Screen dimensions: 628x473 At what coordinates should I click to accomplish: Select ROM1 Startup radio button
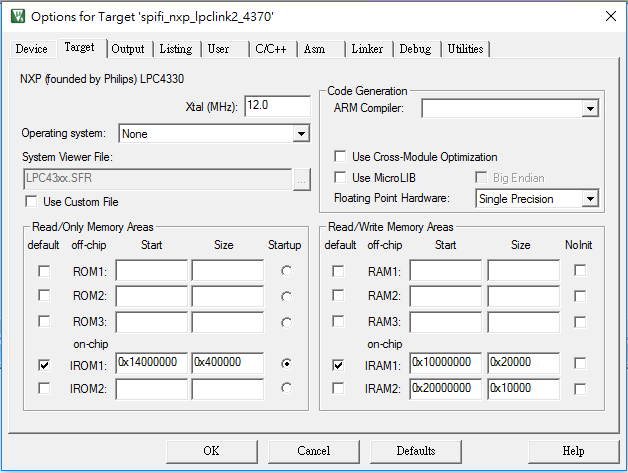(286, 271)
